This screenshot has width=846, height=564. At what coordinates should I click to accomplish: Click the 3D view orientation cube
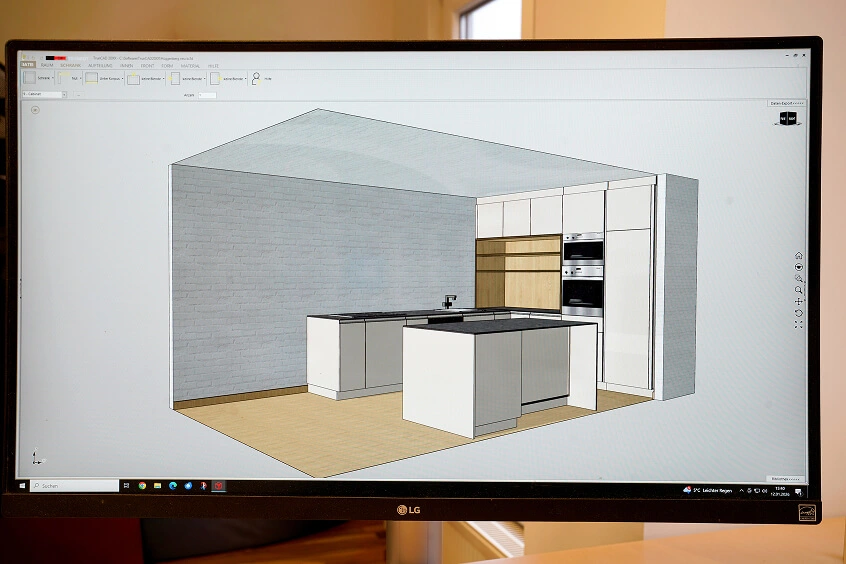coord(787,118)
